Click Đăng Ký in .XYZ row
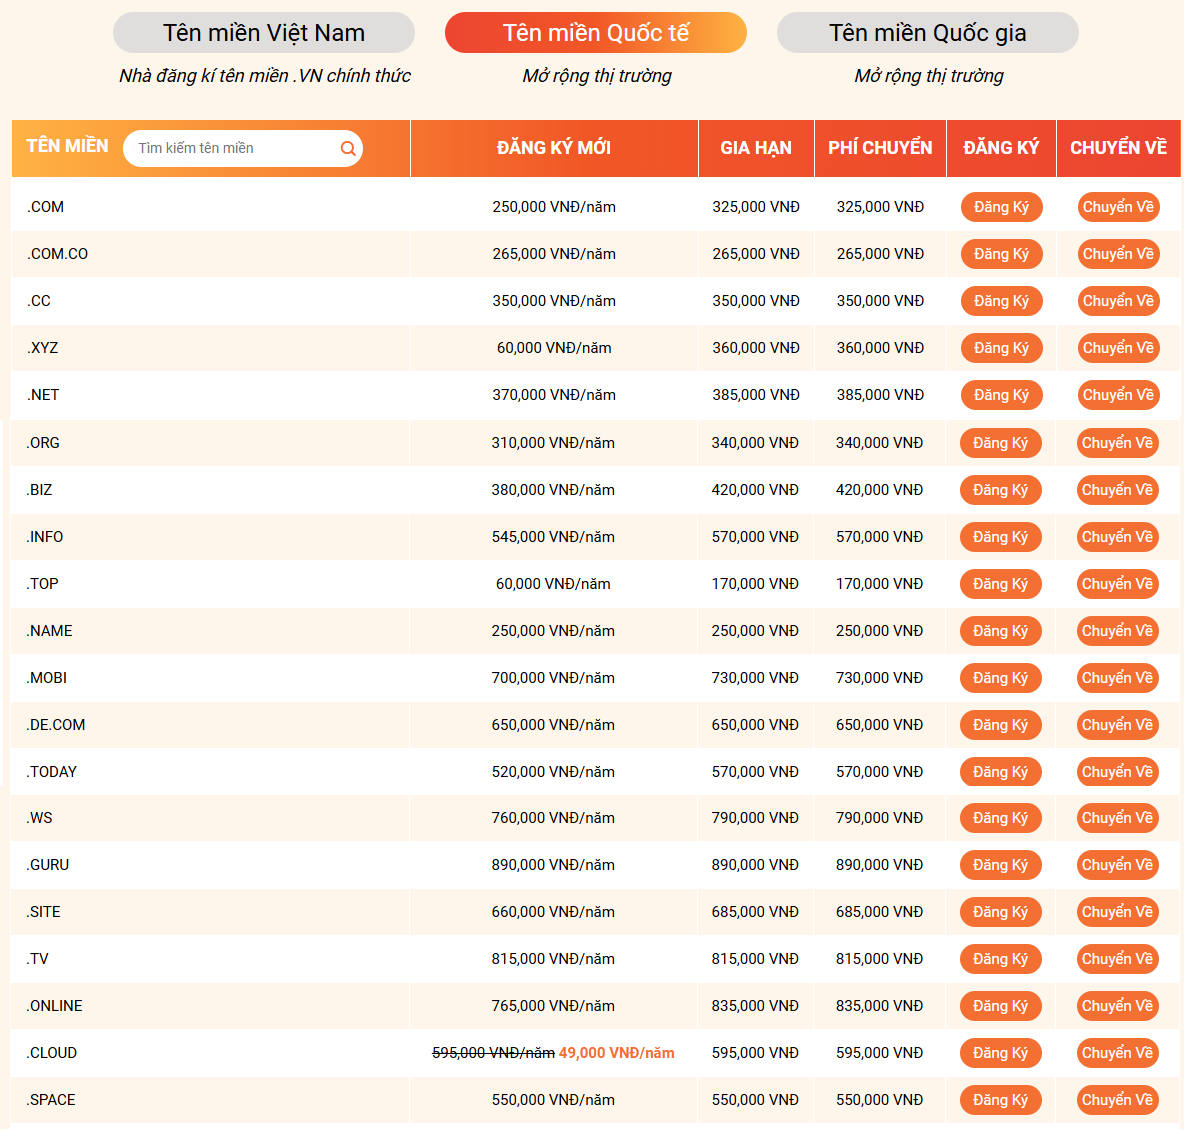 tap(1001, 348)
